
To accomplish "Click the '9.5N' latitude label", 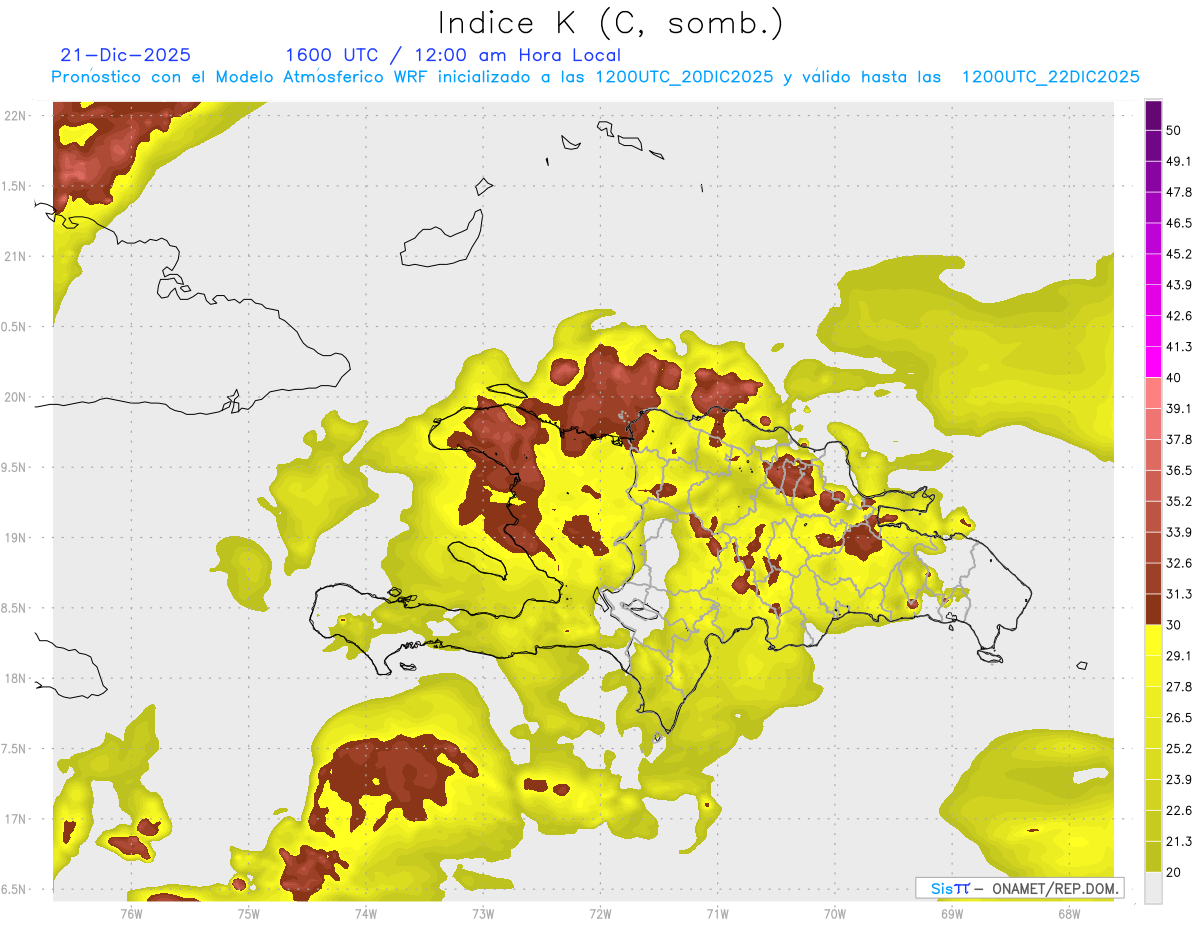I will point(13,467).
